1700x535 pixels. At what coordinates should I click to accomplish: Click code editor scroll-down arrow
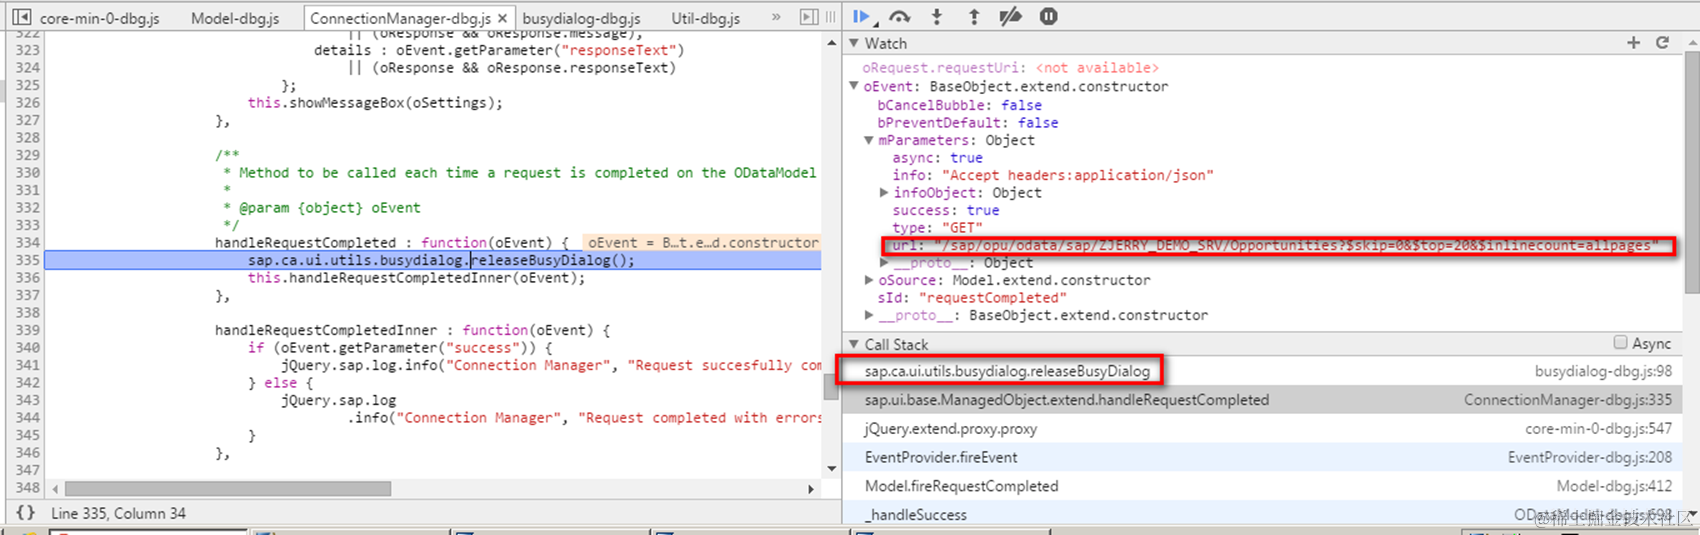coord(831,469)
